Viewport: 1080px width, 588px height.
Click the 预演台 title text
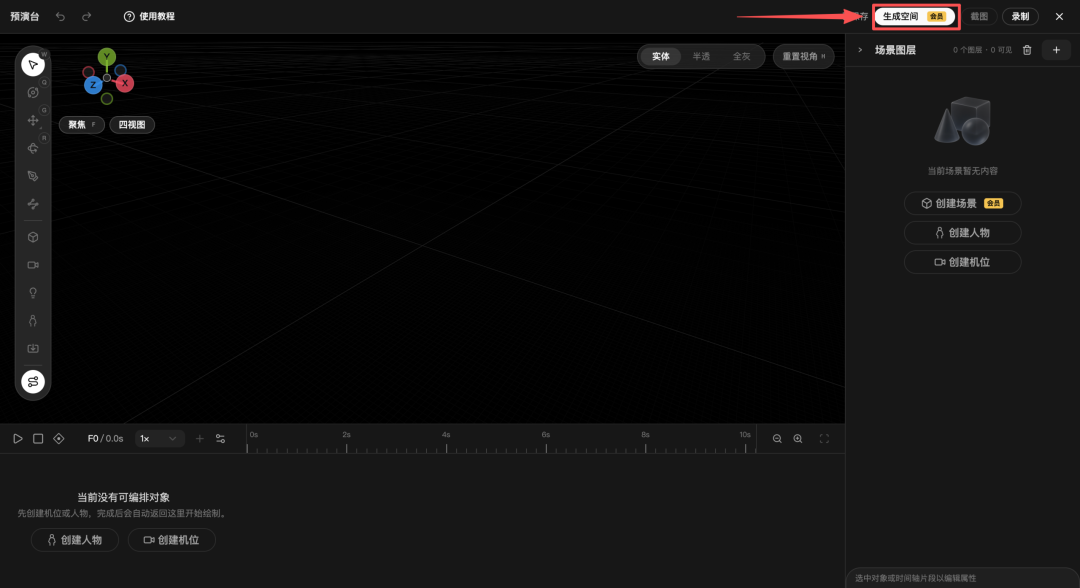(25, 17)
